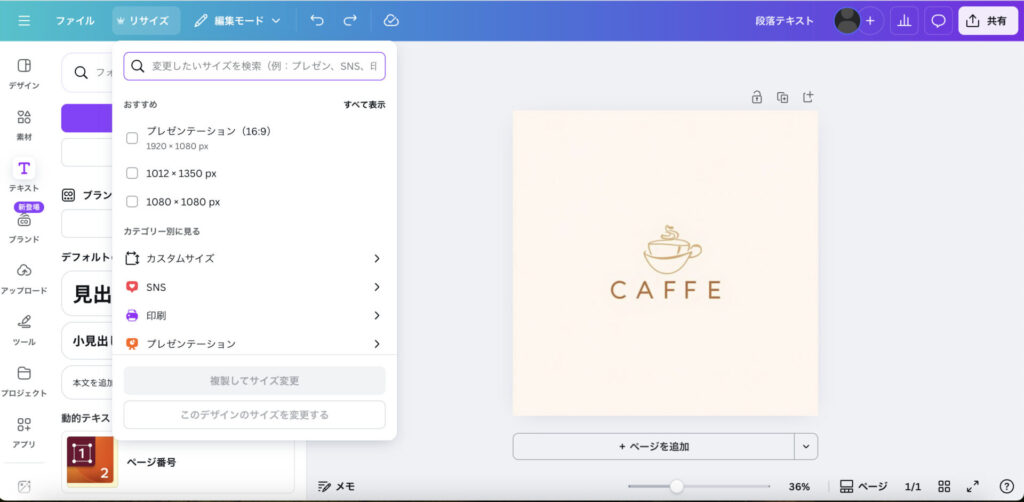The width and height of the screenshot is (1024, 502).
Task: Click the zoom slider handle
Action: tap(677, 486)
